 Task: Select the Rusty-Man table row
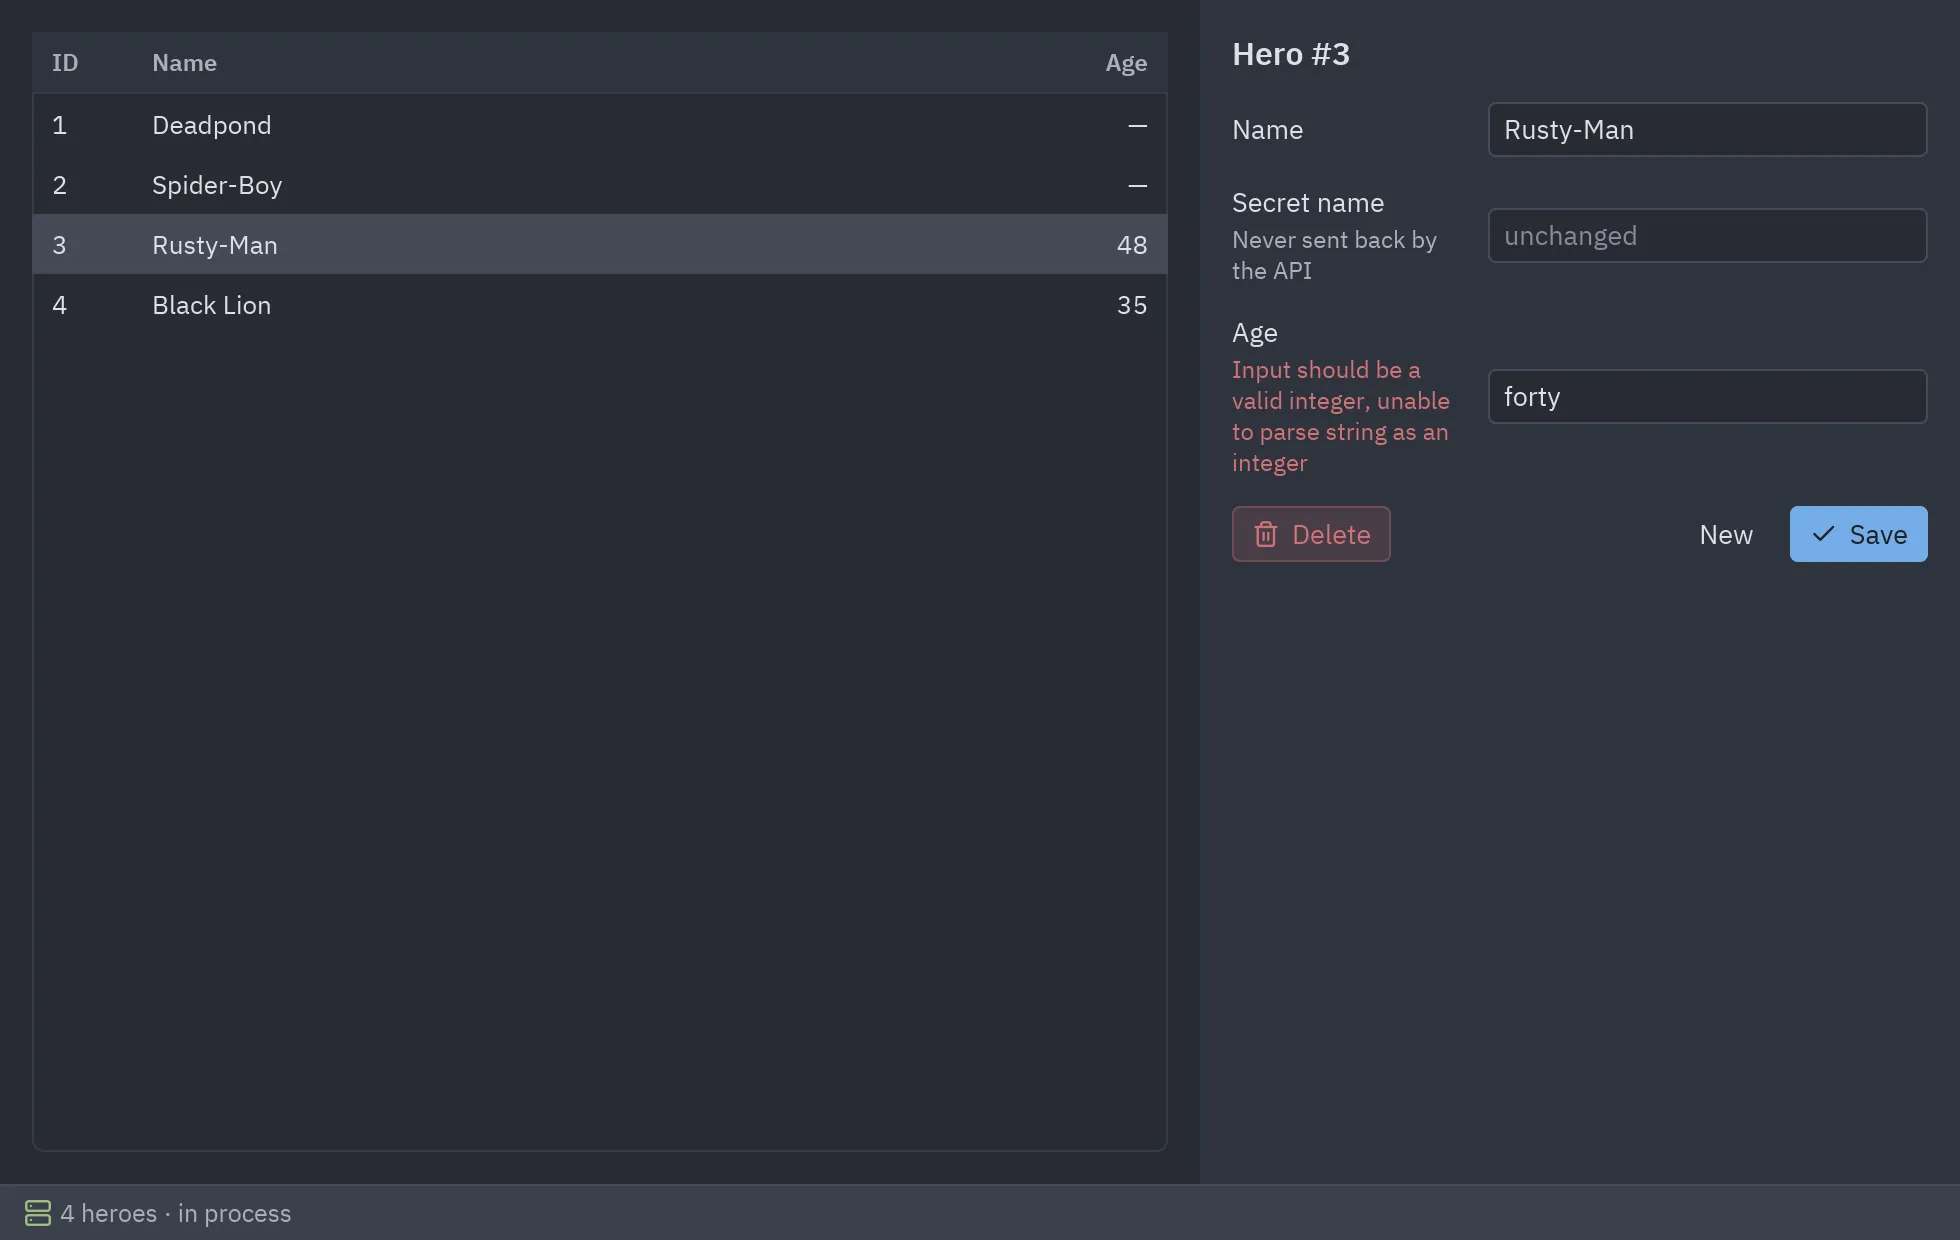(600, 245)
